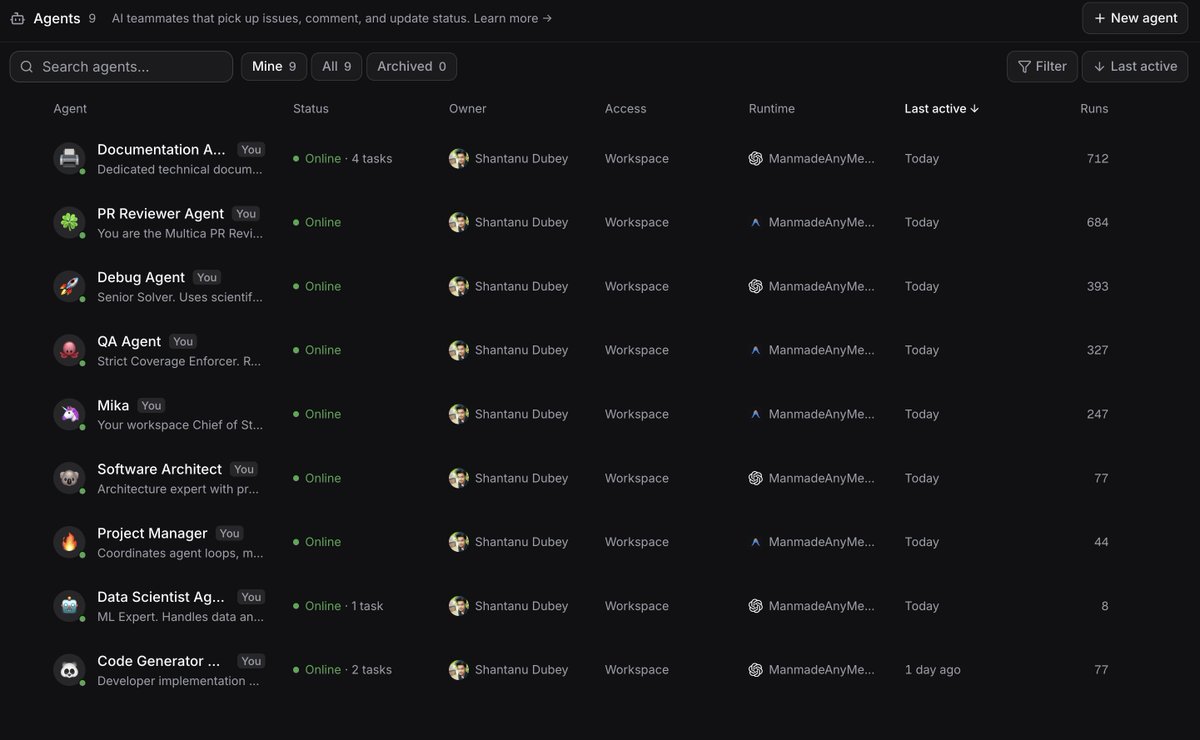Viewport: 1200px width, 740px height.
Task: Click the 712 runs value
Action: [1097, 158]
